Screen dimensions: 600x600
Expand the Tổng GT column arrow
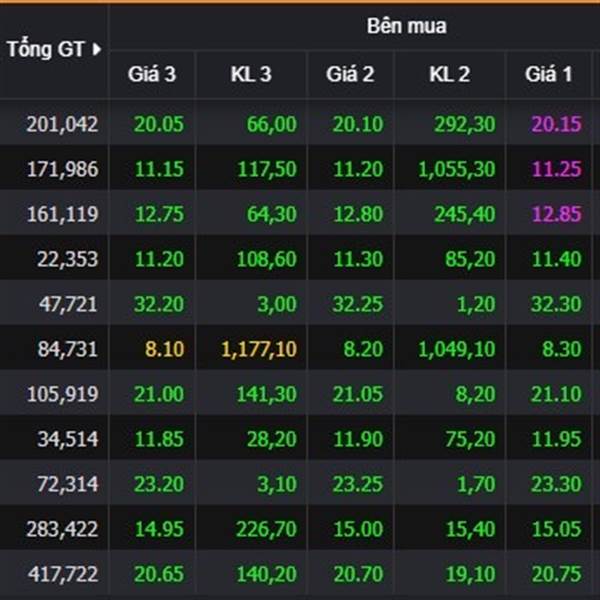[x=97, y=49]
